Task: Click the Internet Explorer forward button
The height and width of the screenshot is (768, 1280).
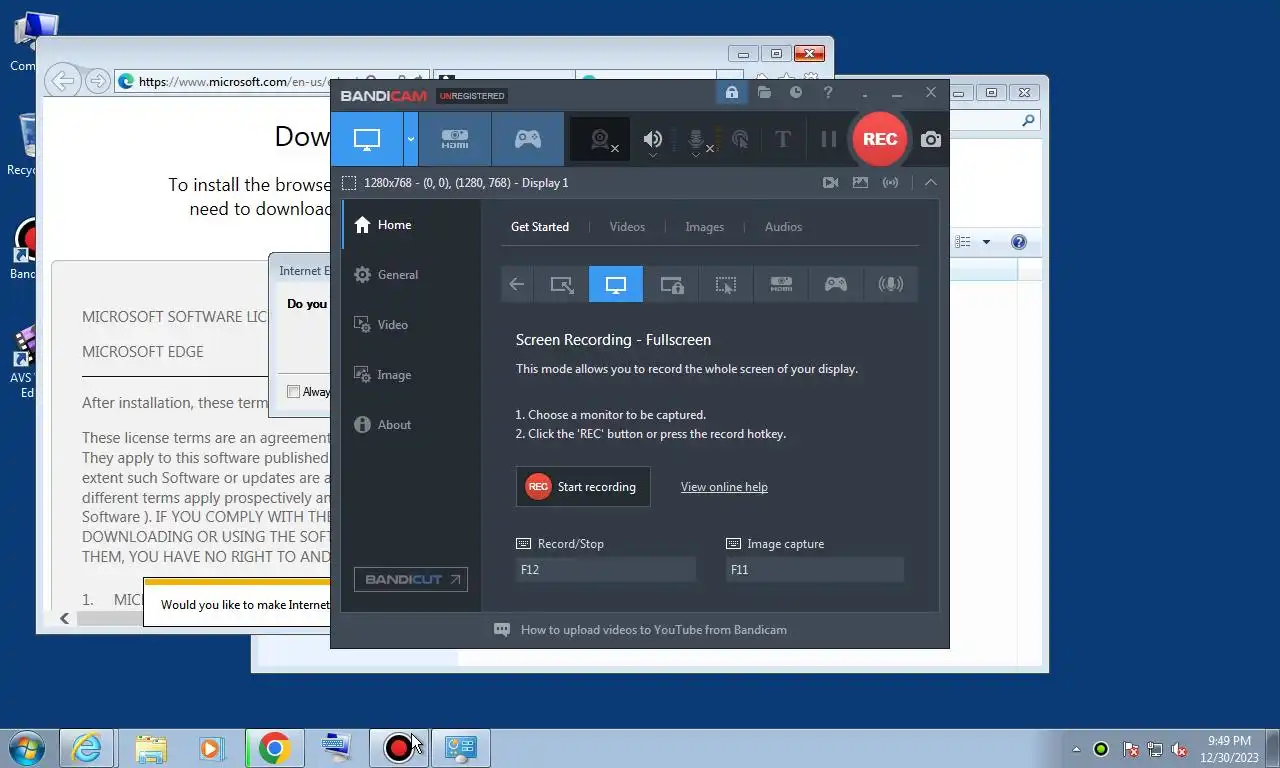Action: pos(97,81)
